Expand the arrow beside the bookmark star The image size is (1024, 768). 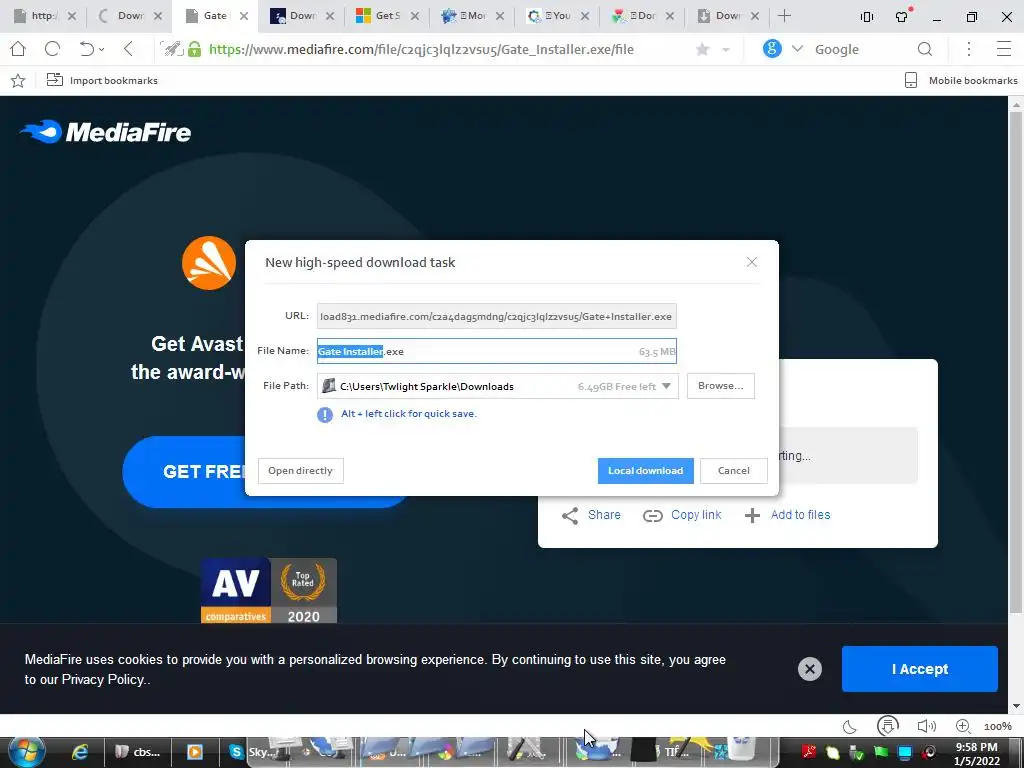click(x=726, y=50)
